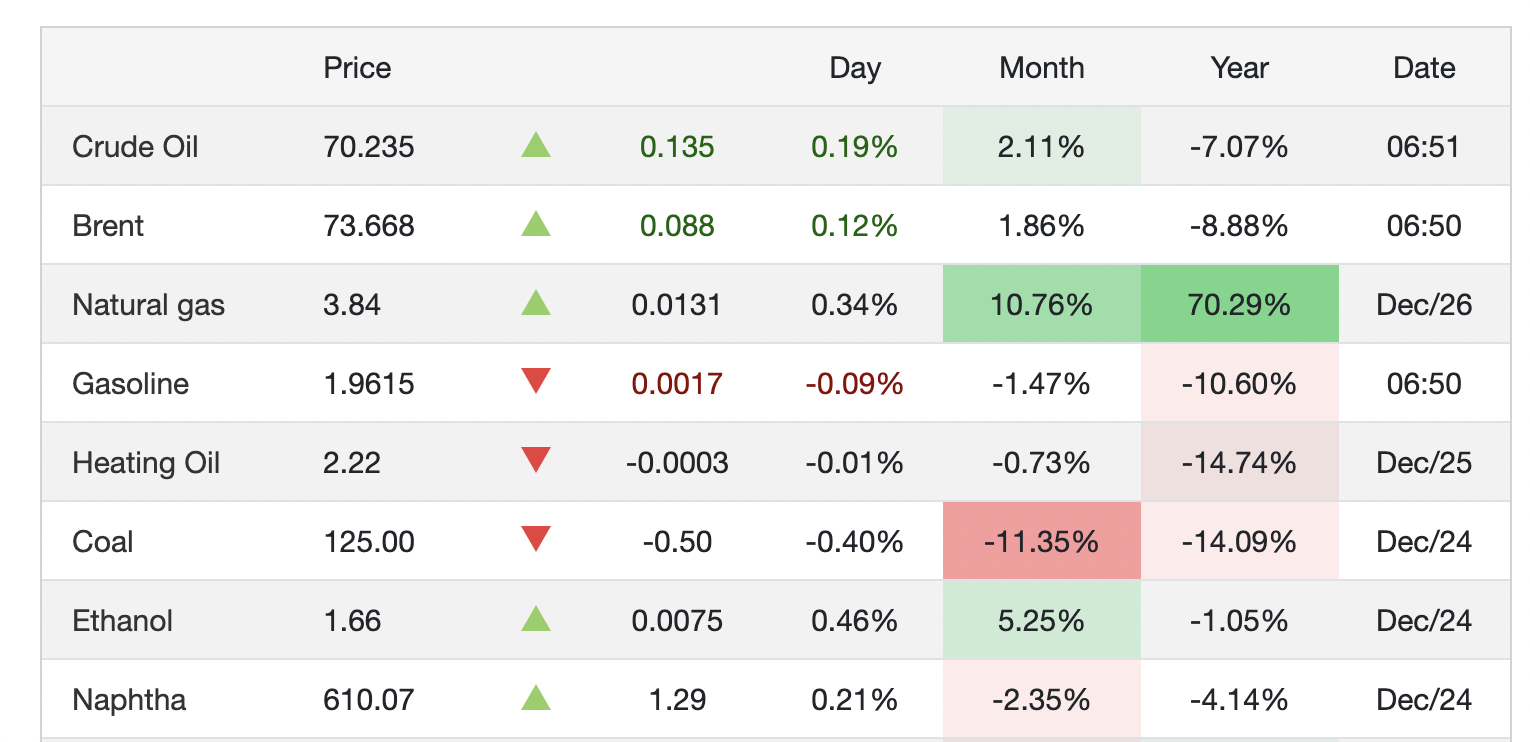The width and height of the screenshot is (1530, 742).
Task: Click the Date column header
Action: click(x=1424, y=68)
